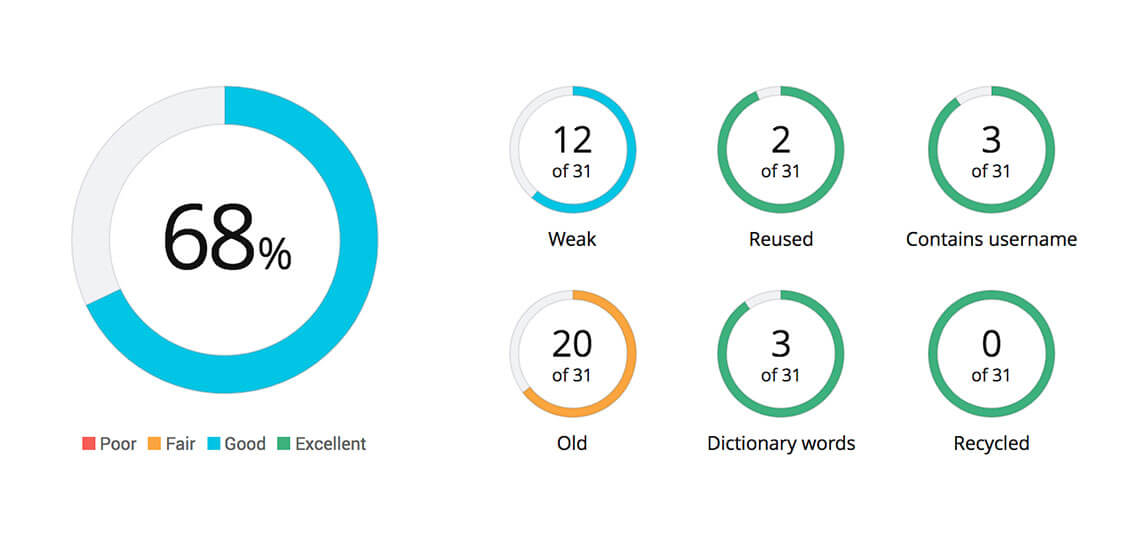Toggle the Poor legend text

[118, 444]
